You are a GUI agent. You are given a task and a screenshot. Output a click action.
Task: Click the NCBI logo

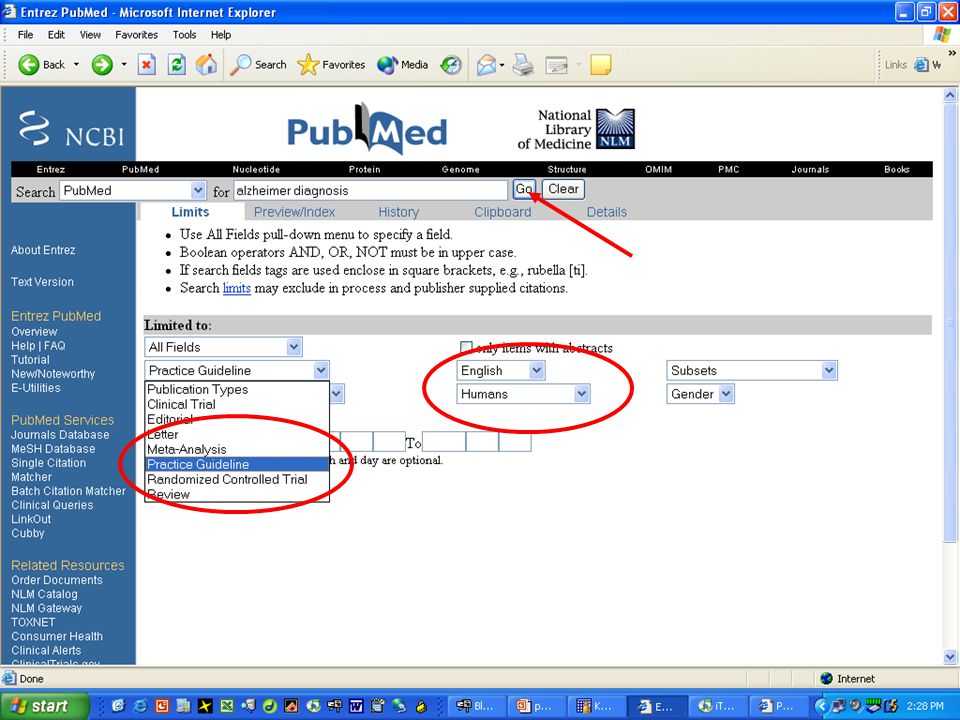71,130
